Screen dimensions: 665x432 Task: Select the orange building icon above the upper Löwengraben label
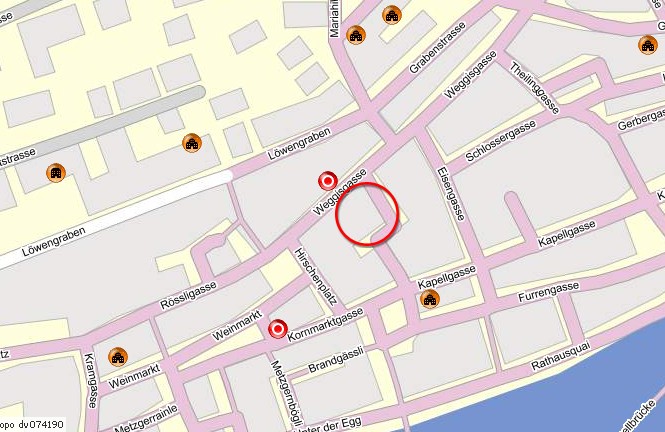[x=192, y=143]
